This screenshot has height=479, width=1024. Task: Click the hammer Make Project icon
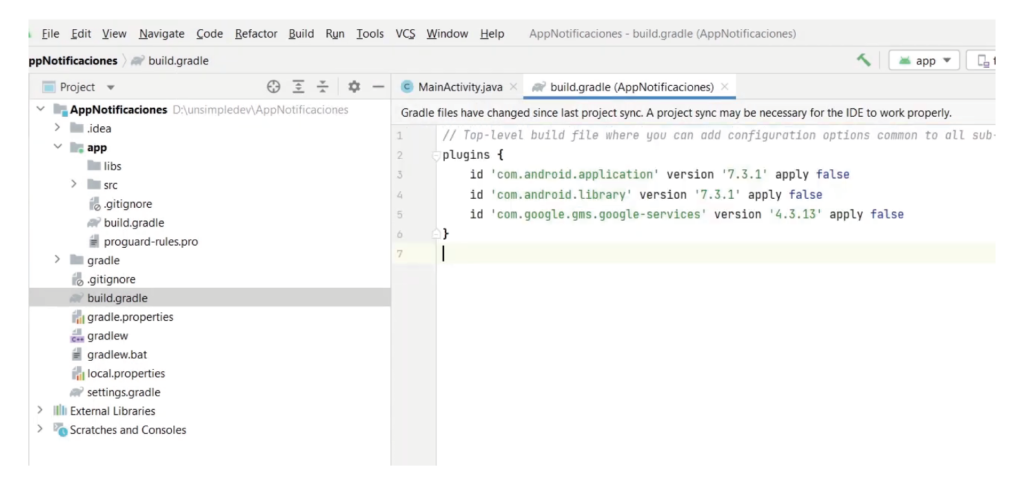(x=863, y=60)
